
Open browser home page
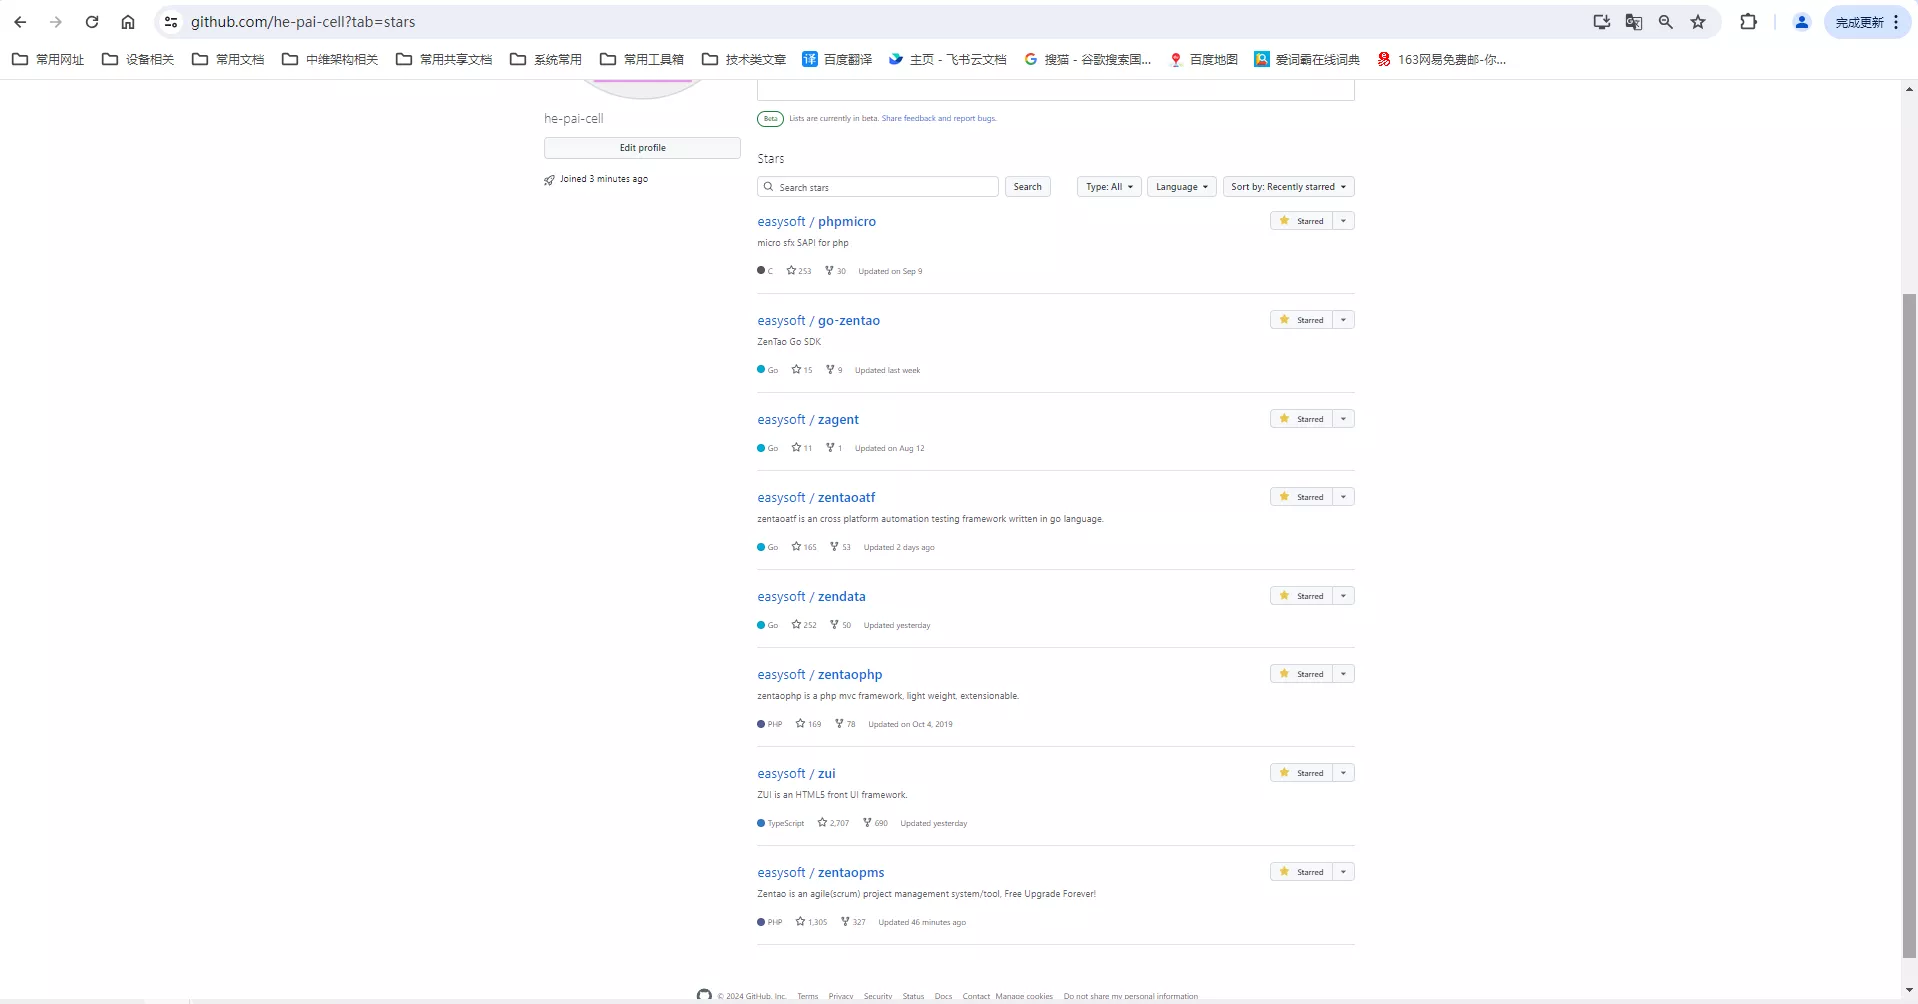pos(128,22)
